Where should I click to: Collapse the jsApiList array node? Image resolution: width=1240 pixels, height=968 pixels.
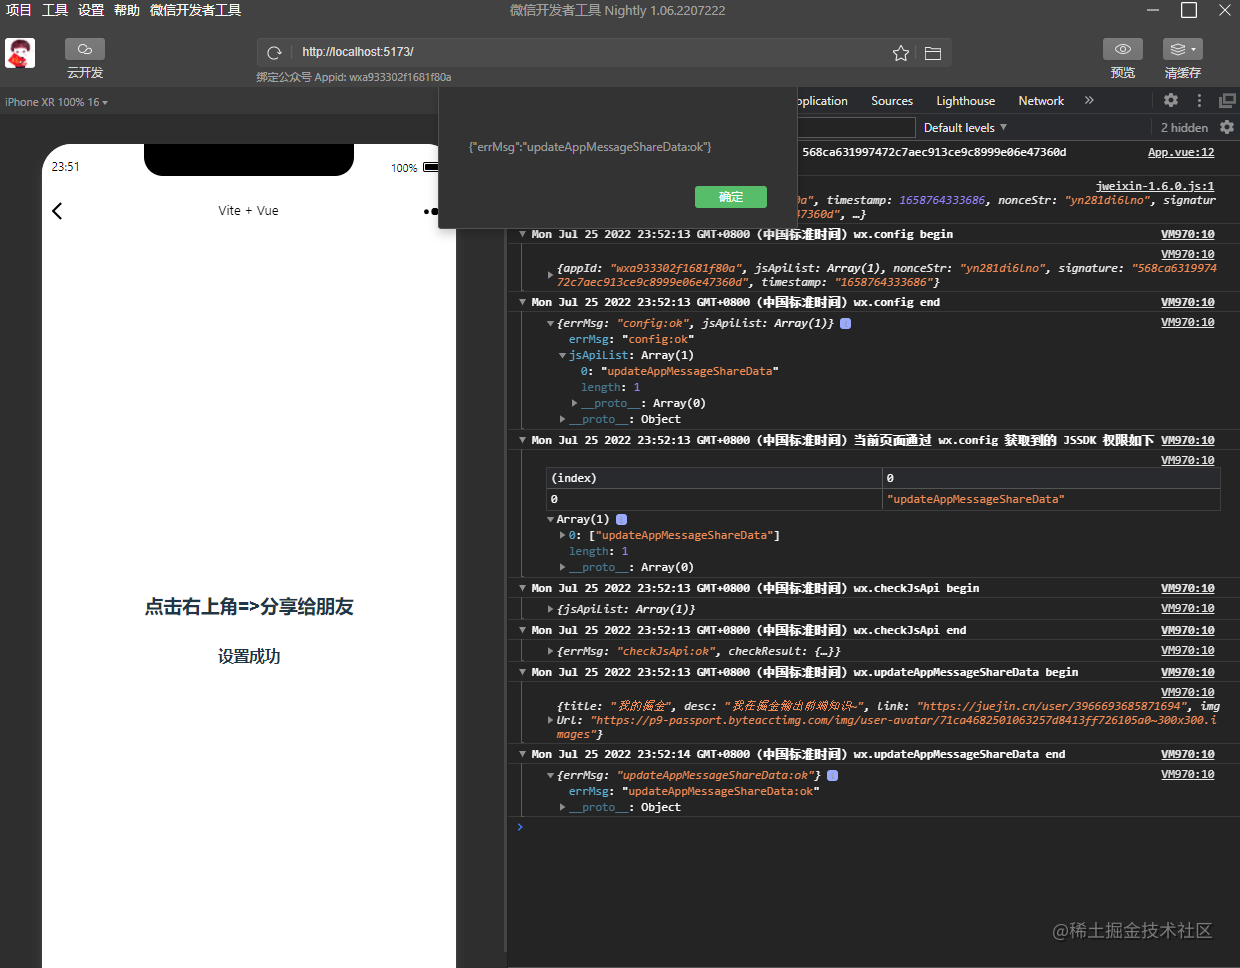(x=562, y=356)
